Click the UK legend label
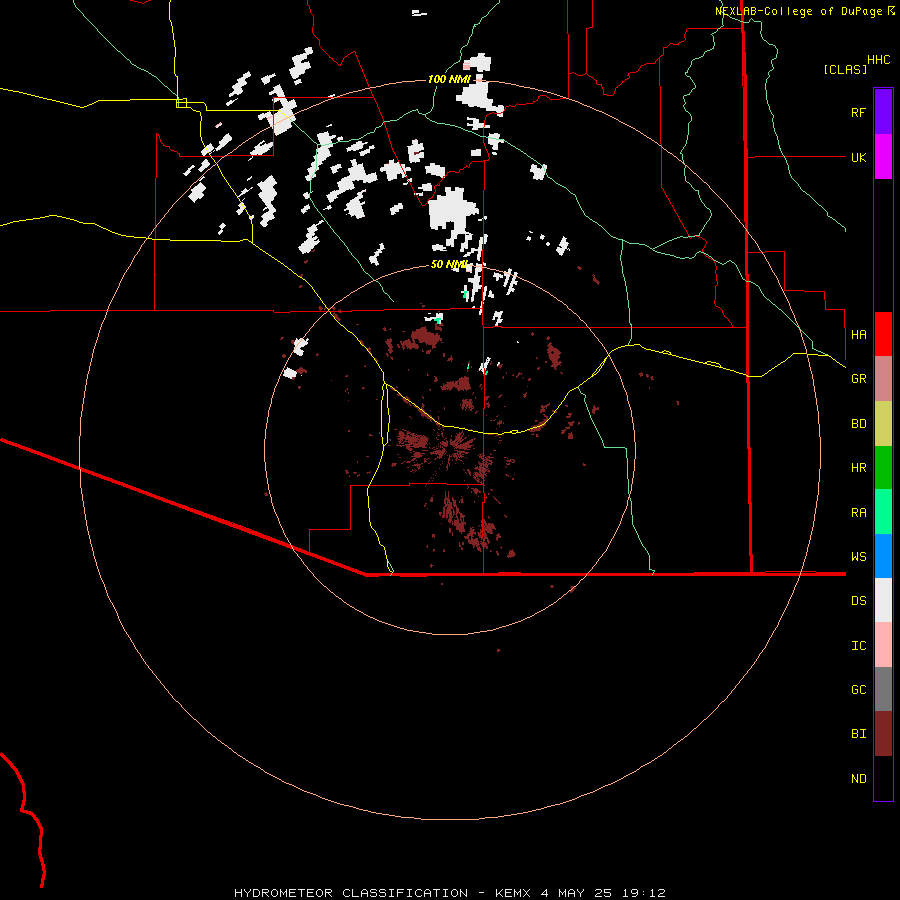 pos(858,157)
